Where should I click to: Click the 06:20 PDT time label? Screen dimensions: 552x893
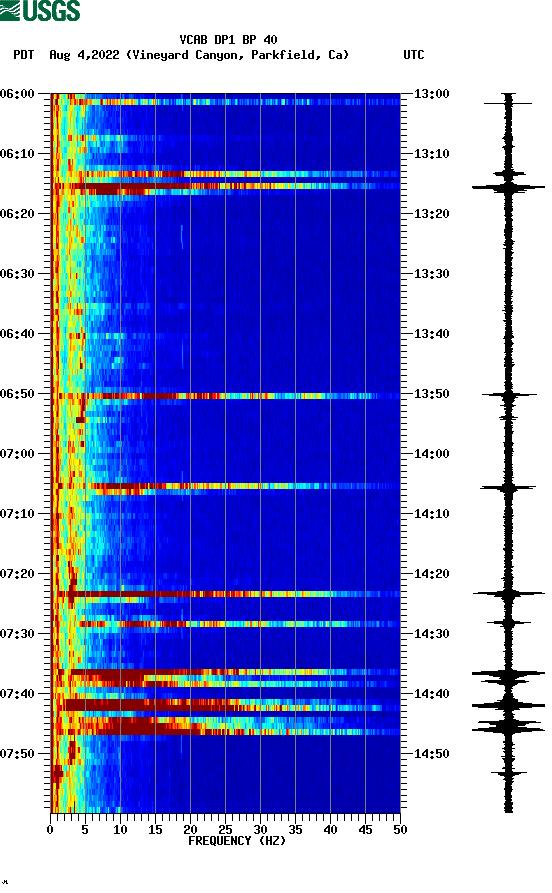point(17,214)
